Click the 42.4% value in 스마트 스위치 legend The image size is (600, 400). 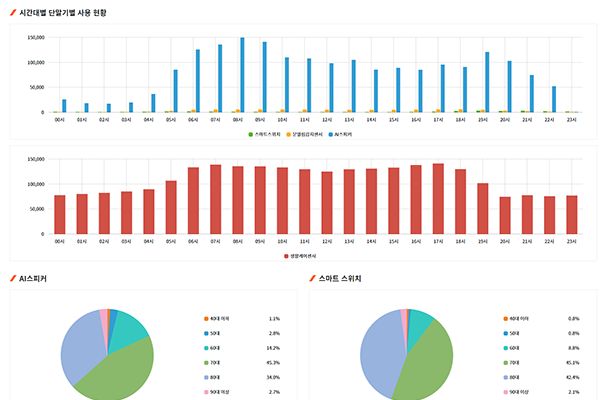click(572, 377)
